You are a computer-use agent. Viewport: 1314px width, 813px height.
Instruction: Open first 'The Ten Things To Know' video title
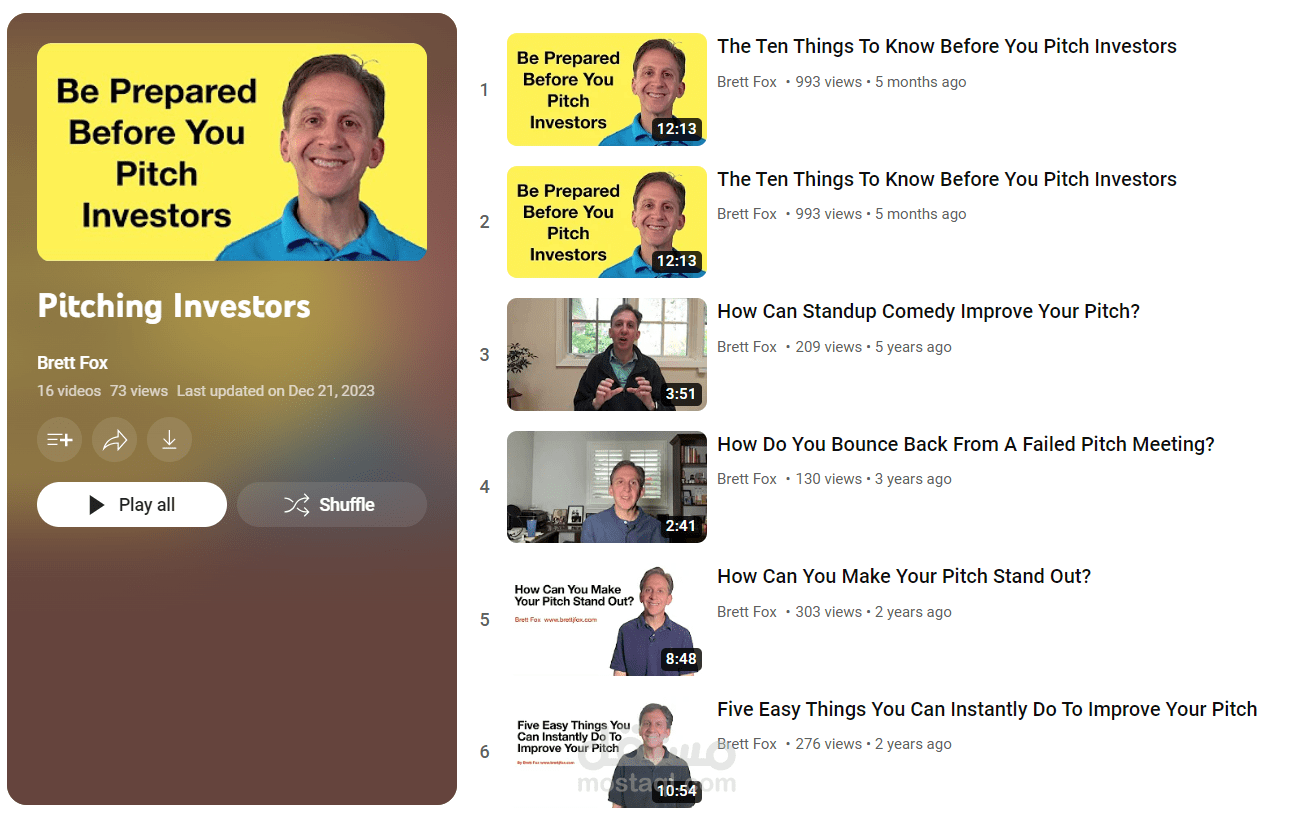click(947, 46)
